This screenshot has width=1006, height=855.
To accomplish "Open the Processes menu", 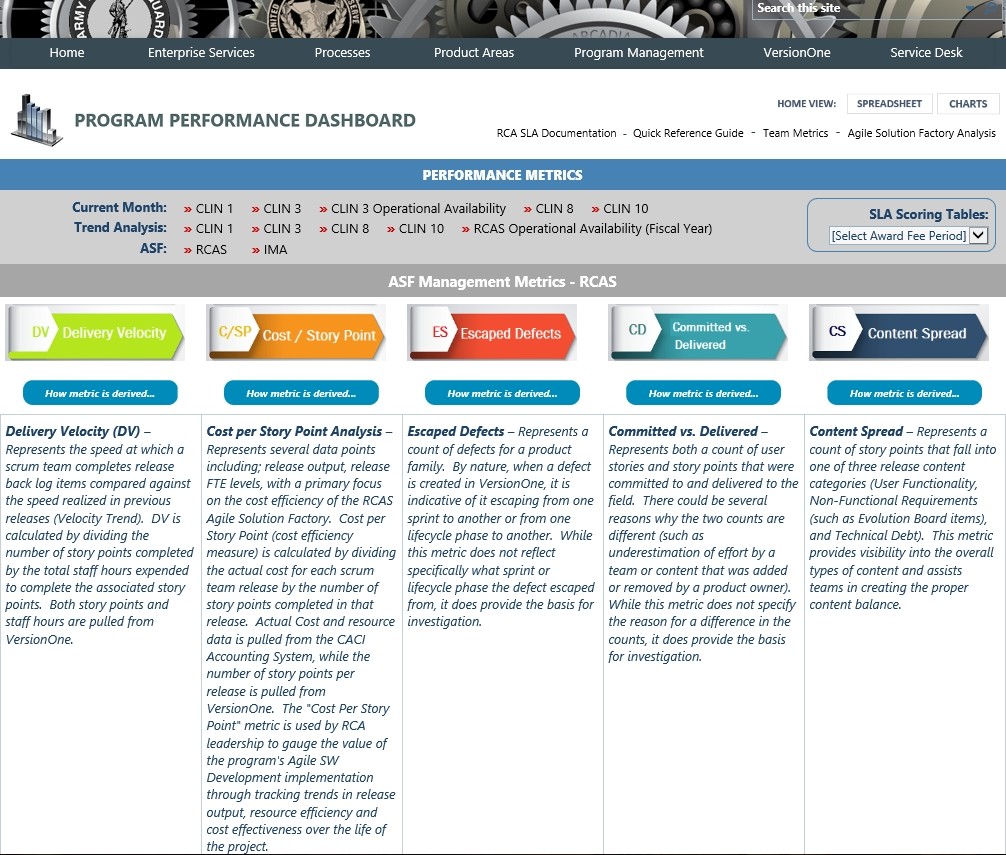I will pos(343,53).
